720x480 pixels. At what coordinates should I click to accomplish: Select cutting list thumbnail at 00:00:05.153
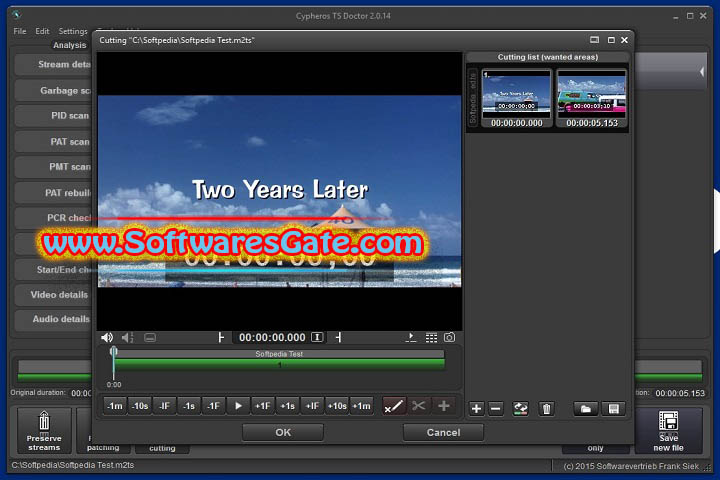(x=591, y=98)
